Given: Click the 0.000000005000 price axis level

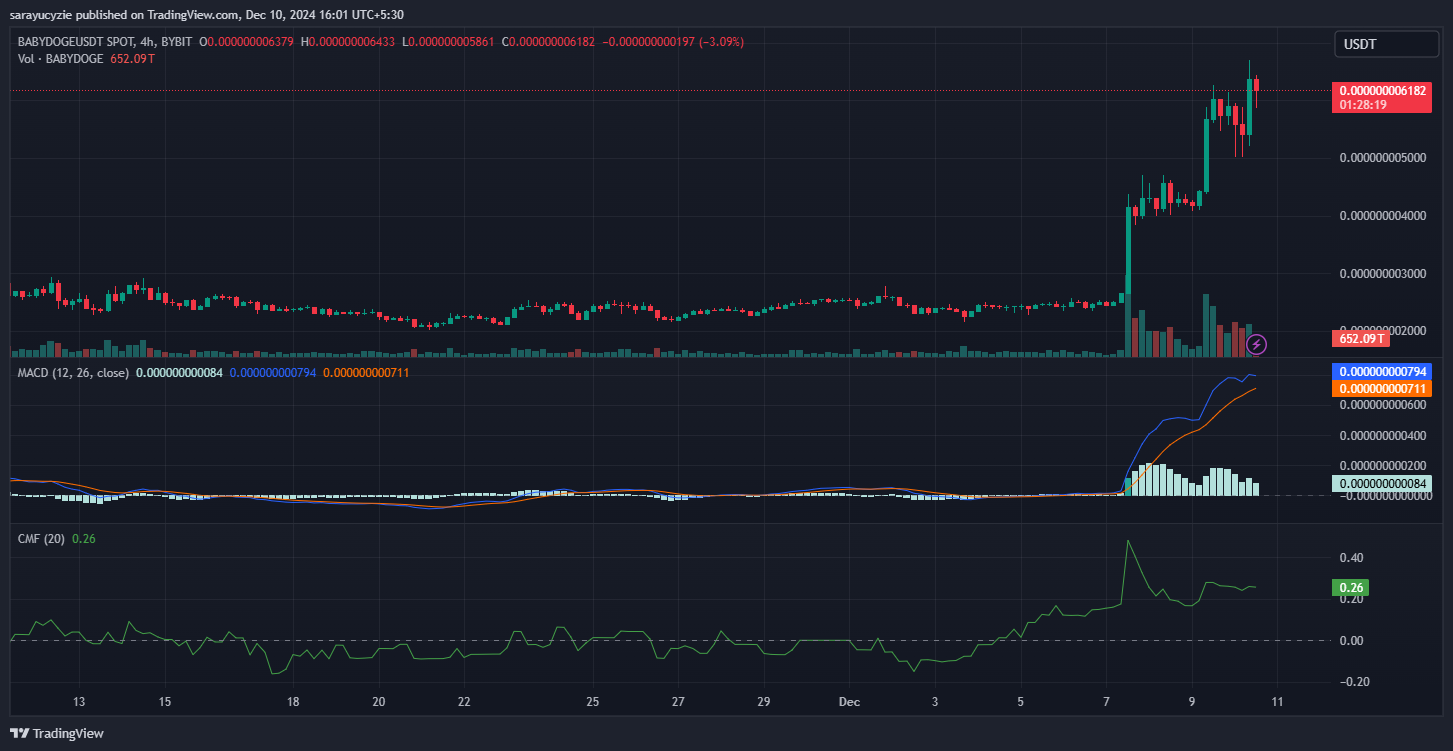Looking at the screenshot, I should tap(1384, 158).
